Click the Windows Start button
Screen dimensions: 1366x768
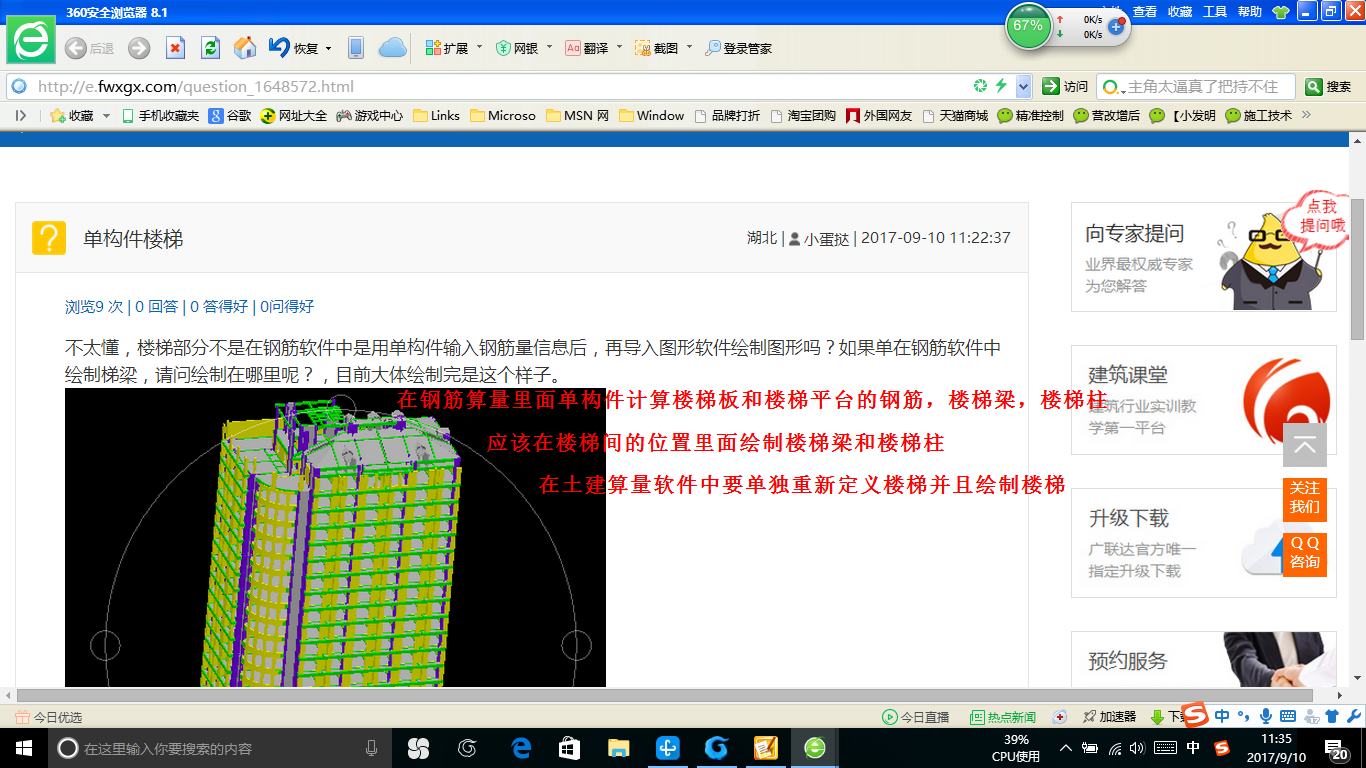[x=24, y=748]
